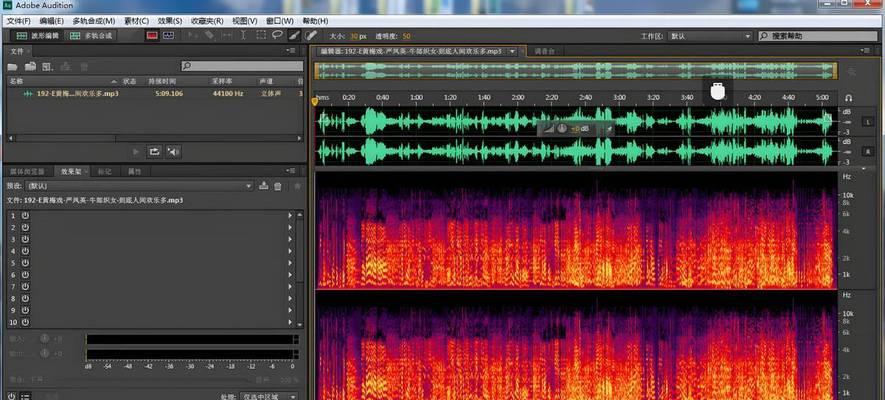Screen dimensions: 885x400
Task: Toggle power for effect slot 3
Action: (x=25, y=239)
